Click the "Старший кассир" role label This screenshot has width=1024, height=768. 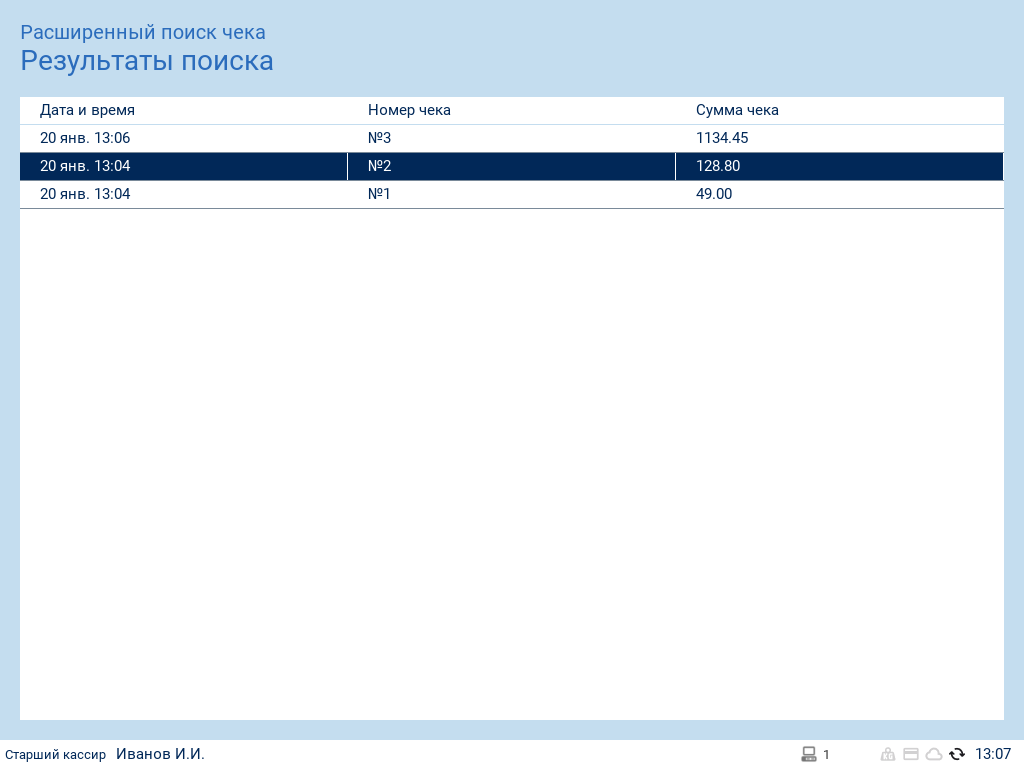click(55, 755)
